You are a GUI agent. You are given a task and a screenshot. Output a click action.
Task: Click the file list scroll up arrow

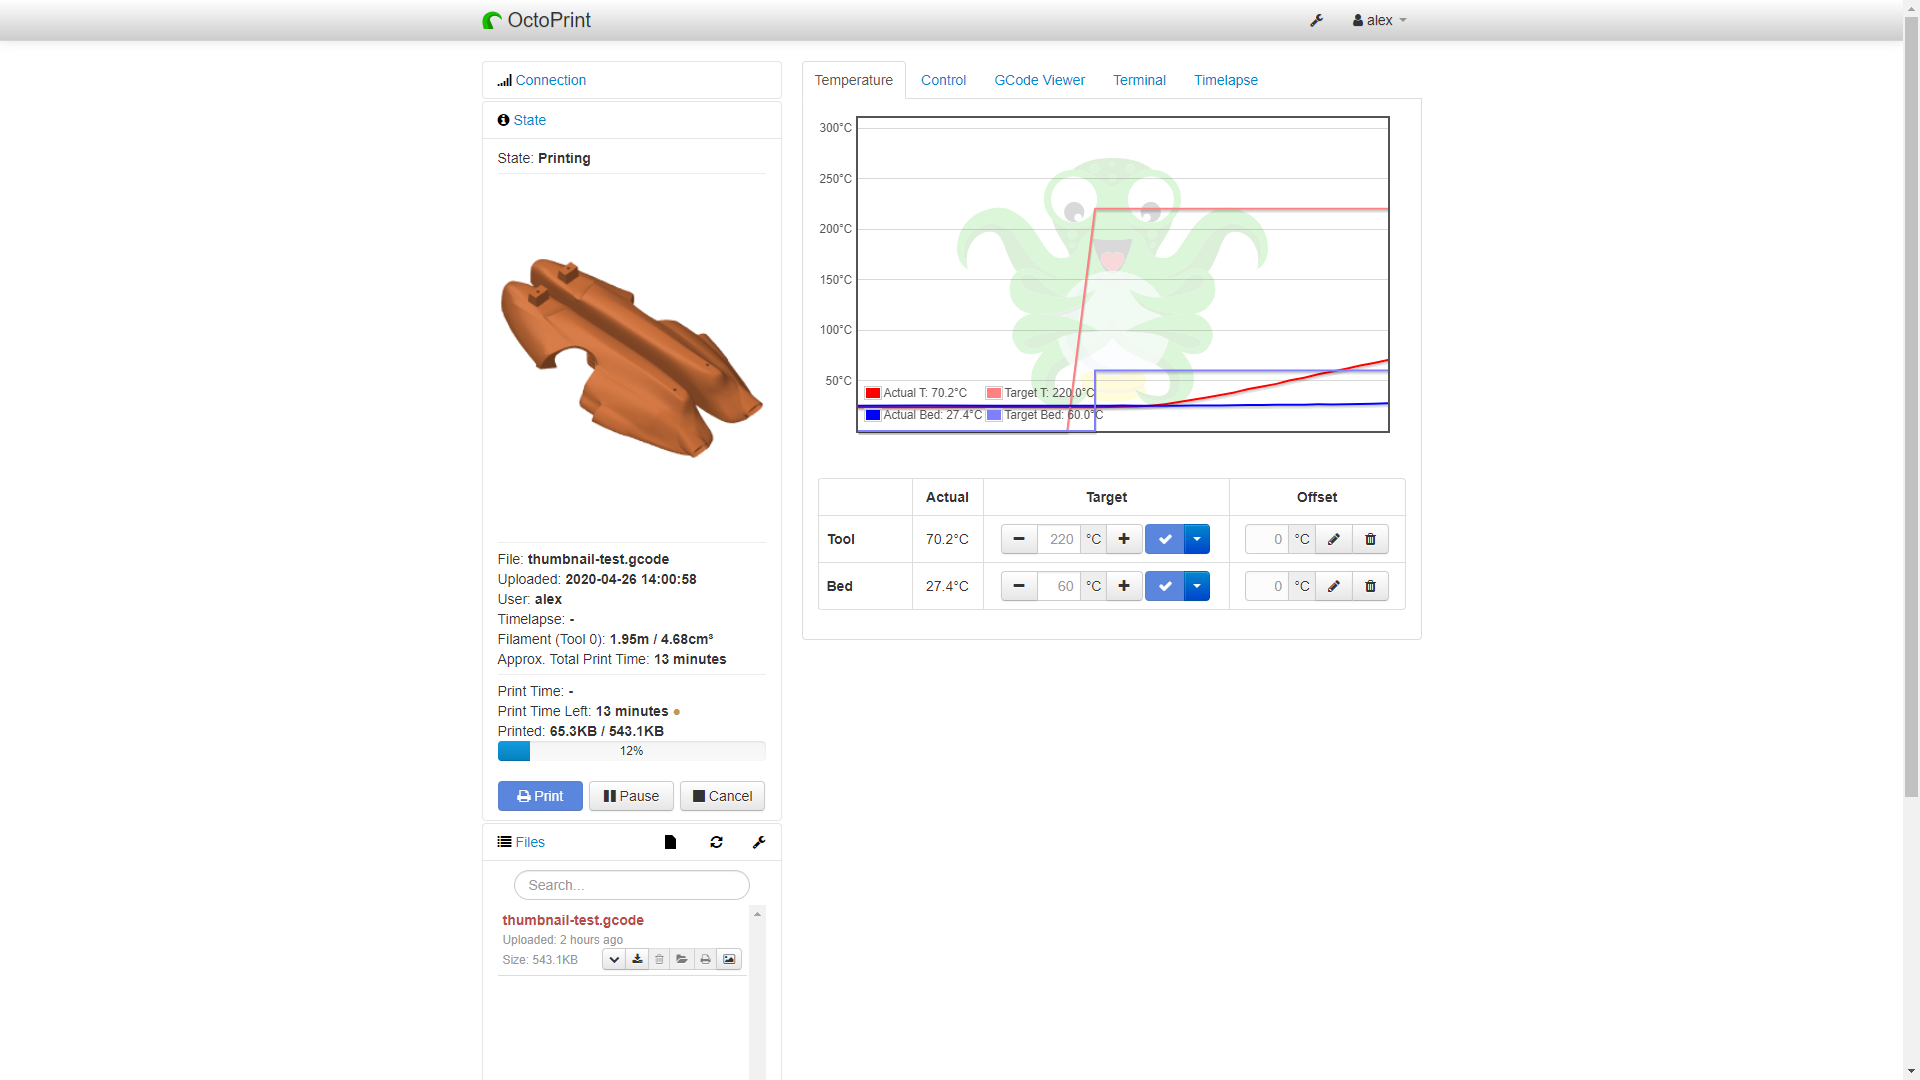757,914
